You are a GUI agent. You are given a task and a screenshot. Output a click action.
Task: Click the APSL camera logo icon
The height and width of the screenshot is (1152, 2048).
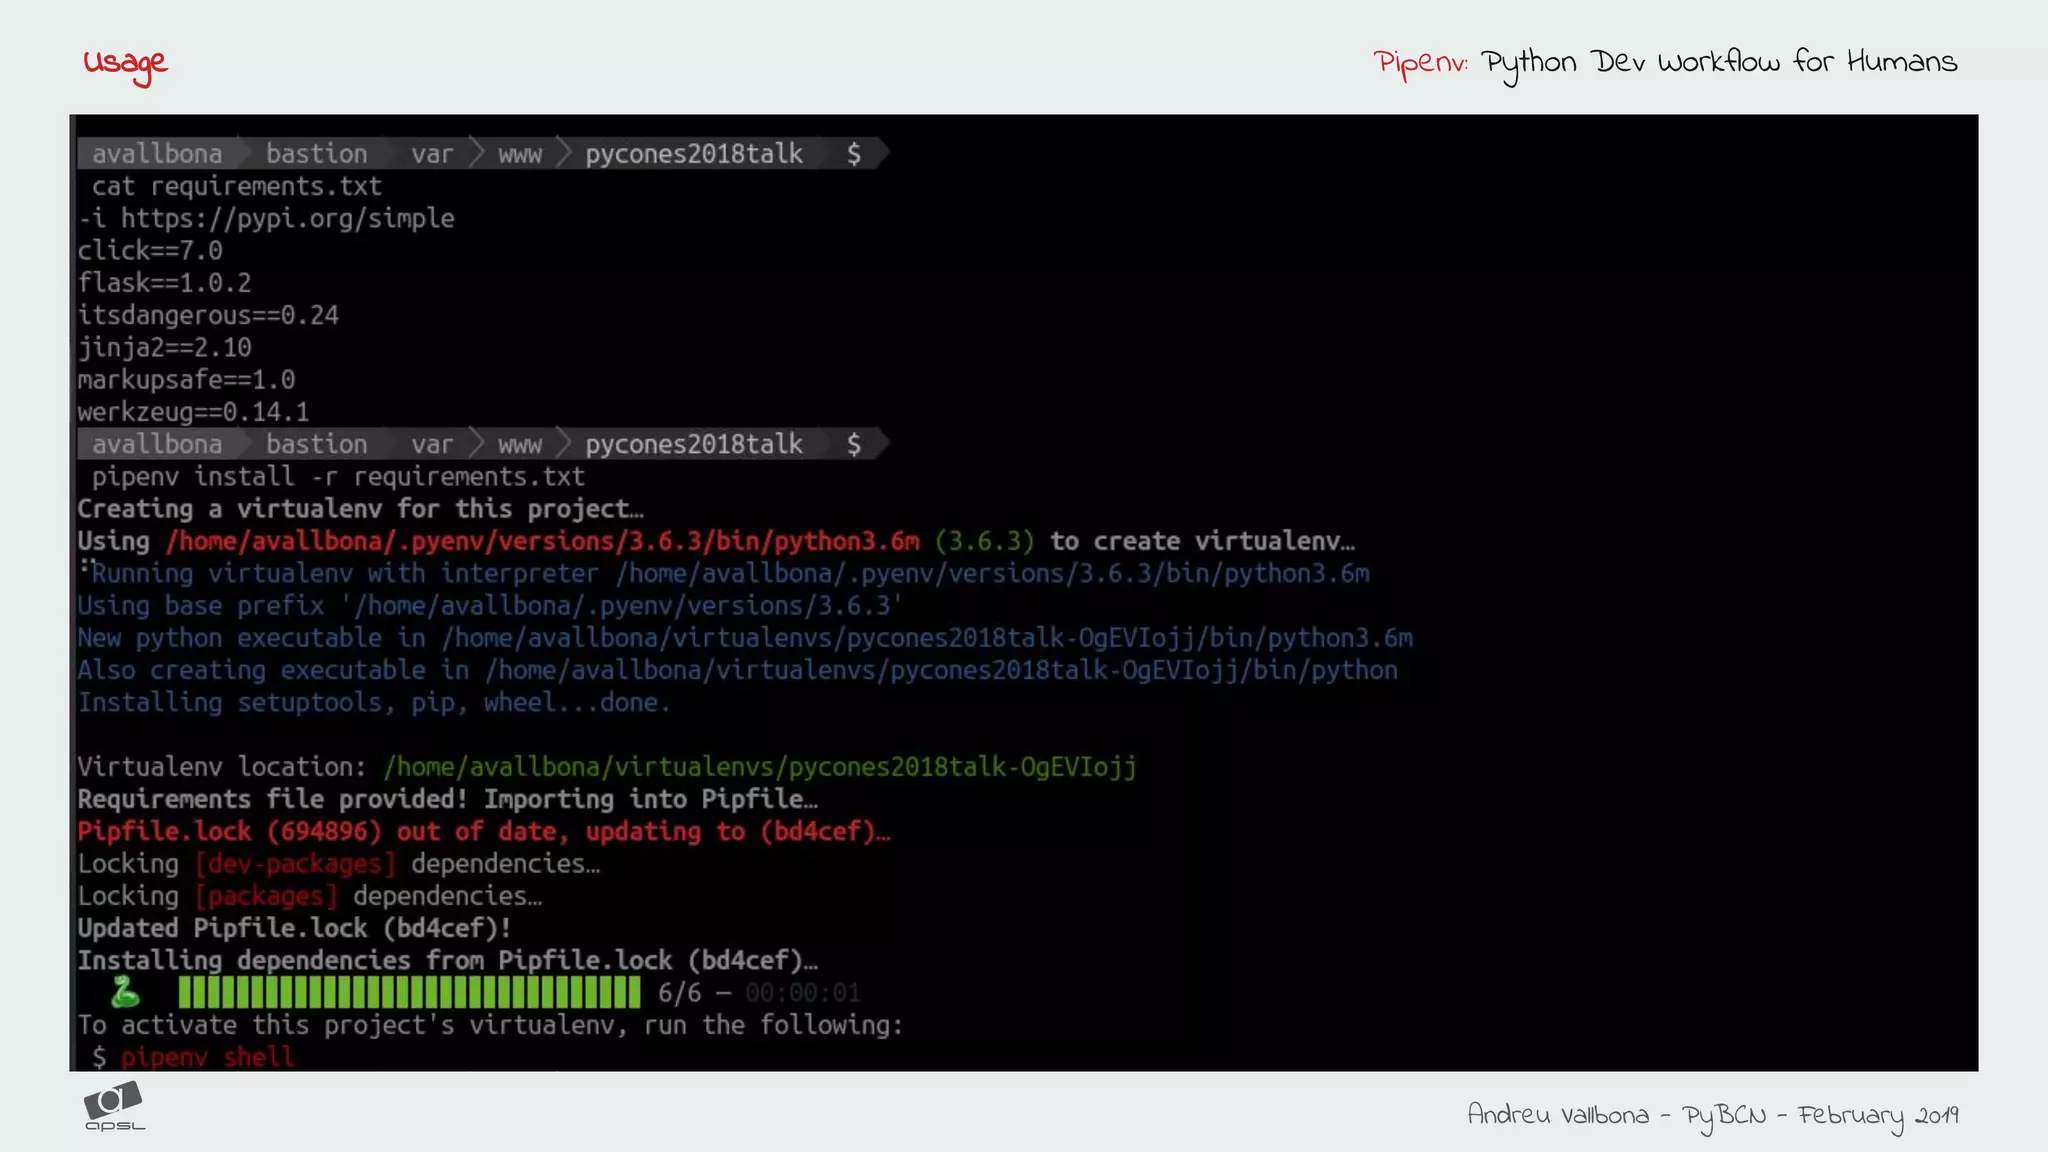pos(114,1106)
